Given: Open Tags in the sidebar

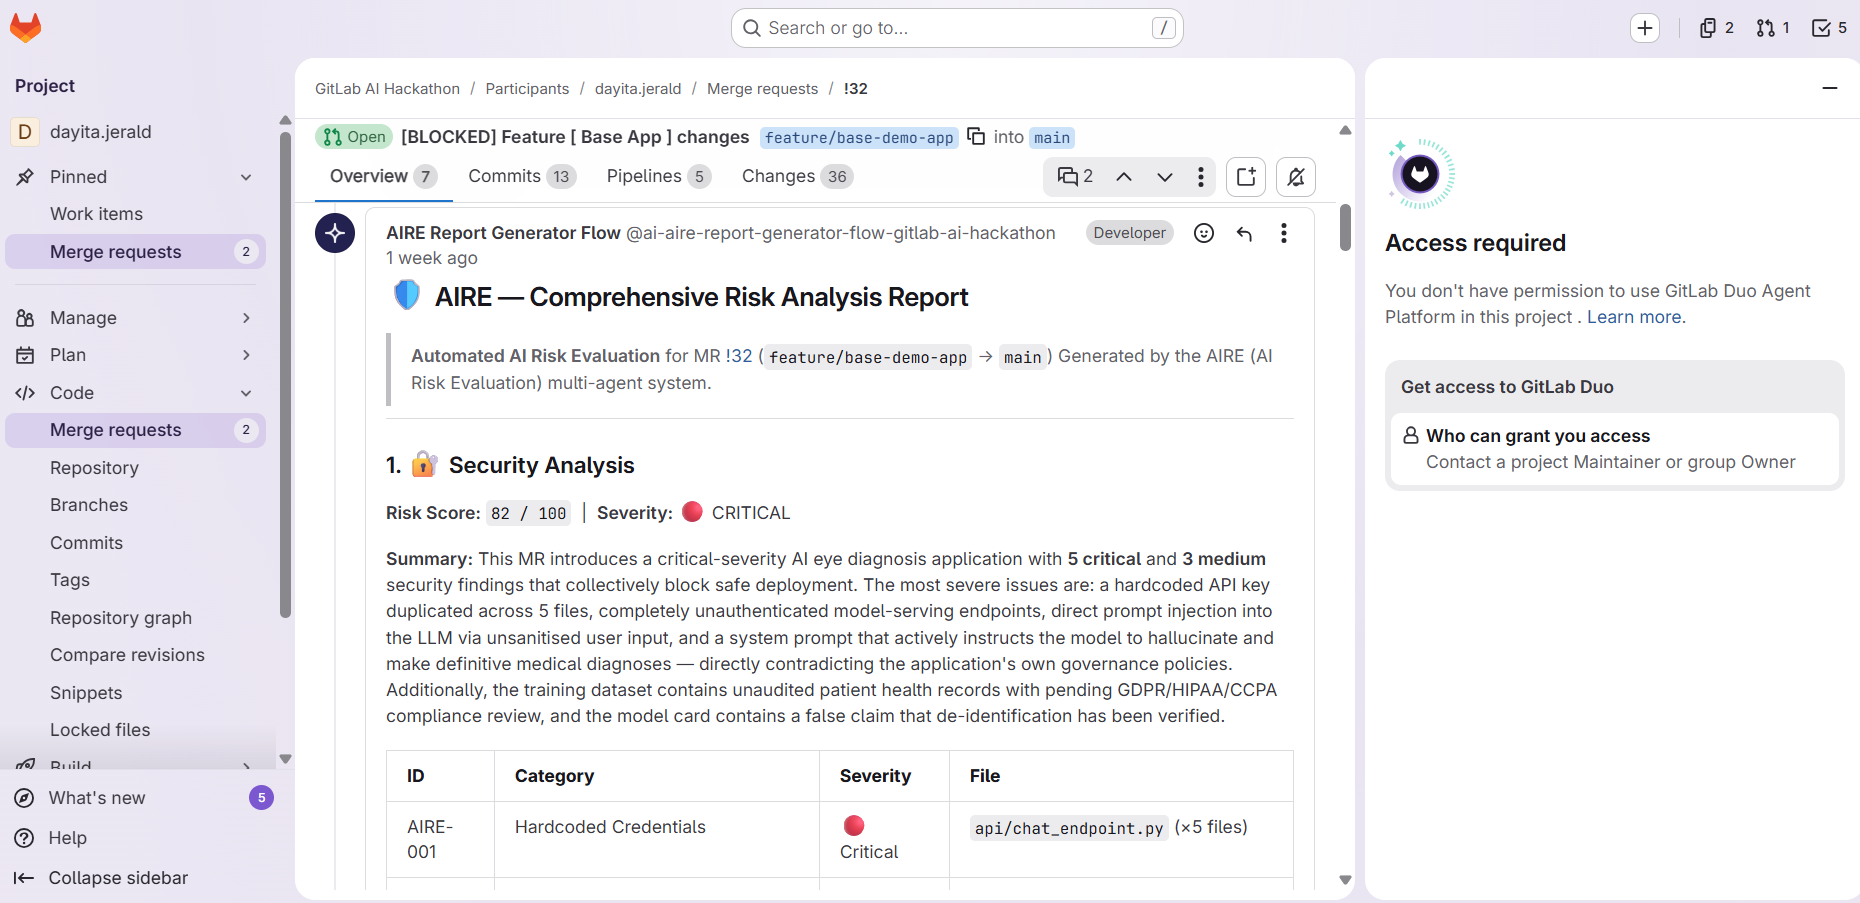Looking at the screenshot, I should point(135,580).
